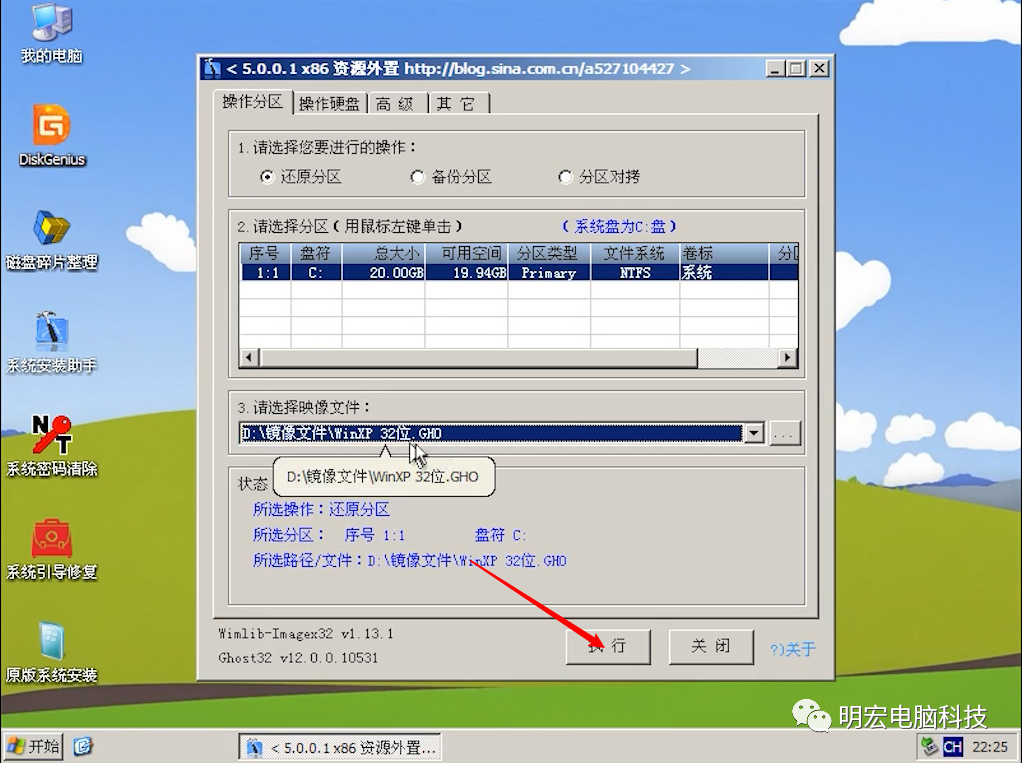Open the 我的电脑 desktop icon
The width and height of the screenshot is (1022, 763).
(x=51, y=24)
